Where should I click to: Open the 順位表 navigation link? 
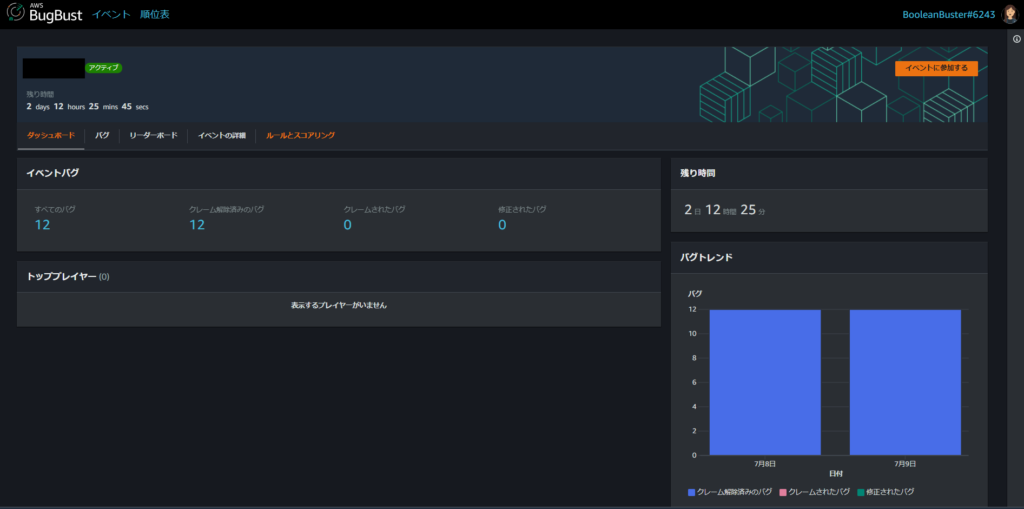coord(155,14)
